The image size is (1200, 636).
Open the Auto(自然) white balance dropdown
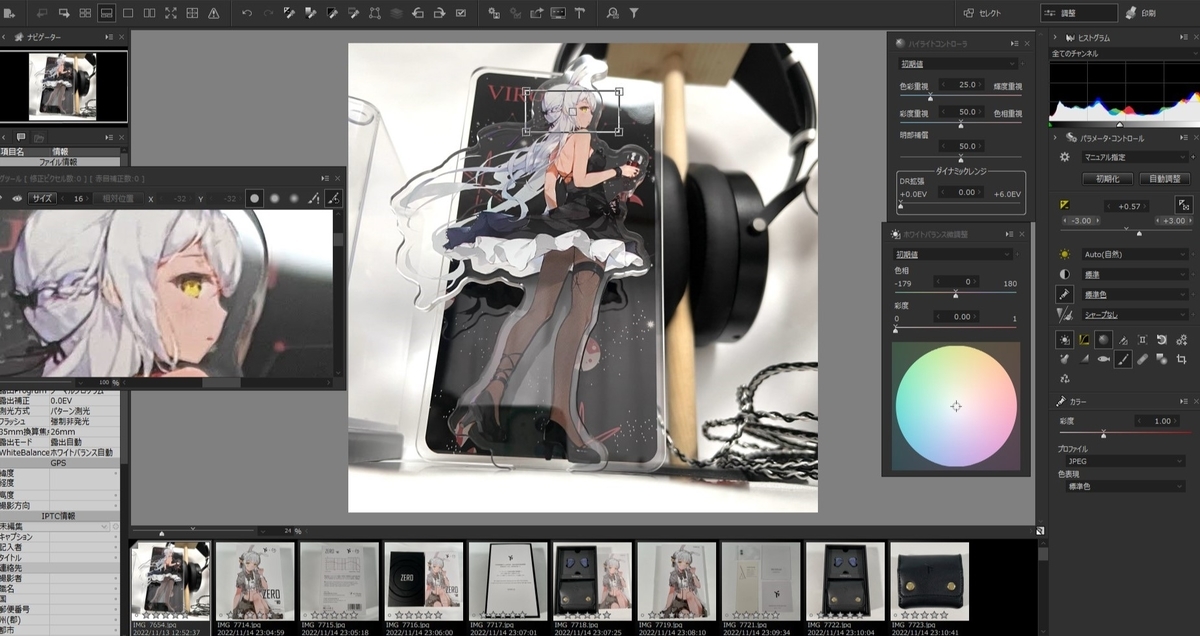[x=1135, y=254]
